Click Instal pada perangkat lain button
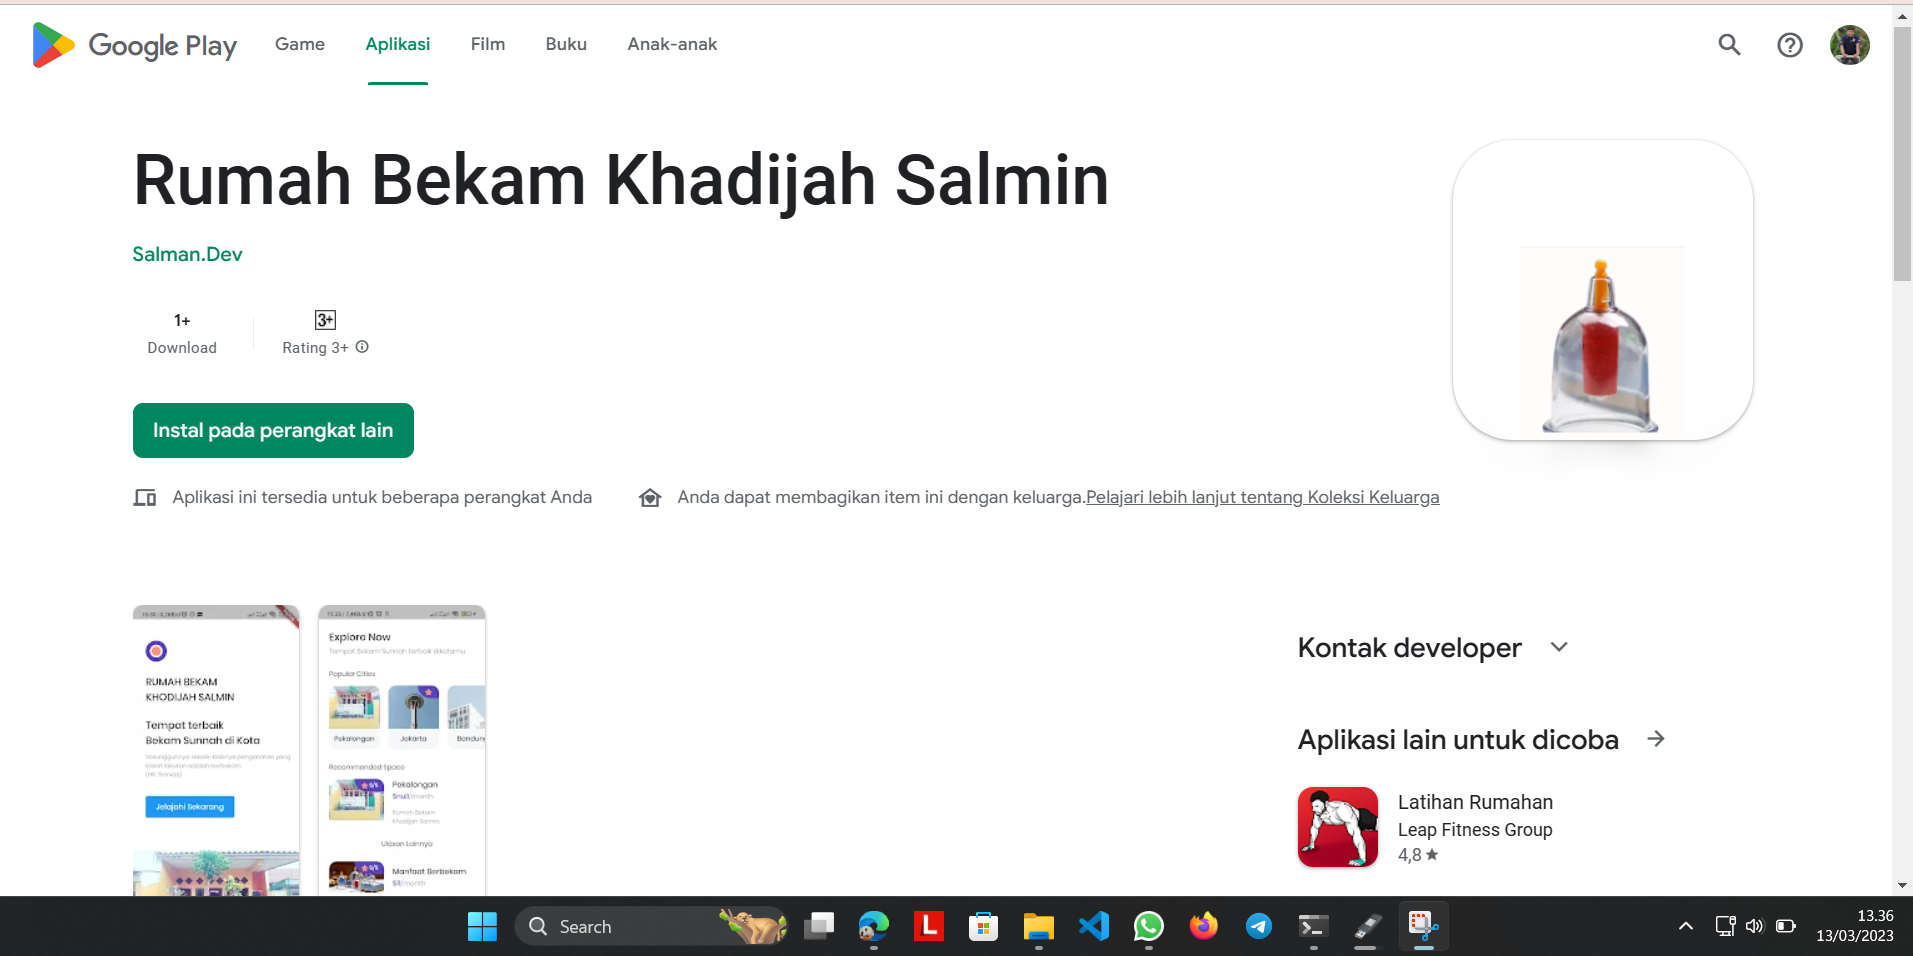 click(x=273, y=430)
